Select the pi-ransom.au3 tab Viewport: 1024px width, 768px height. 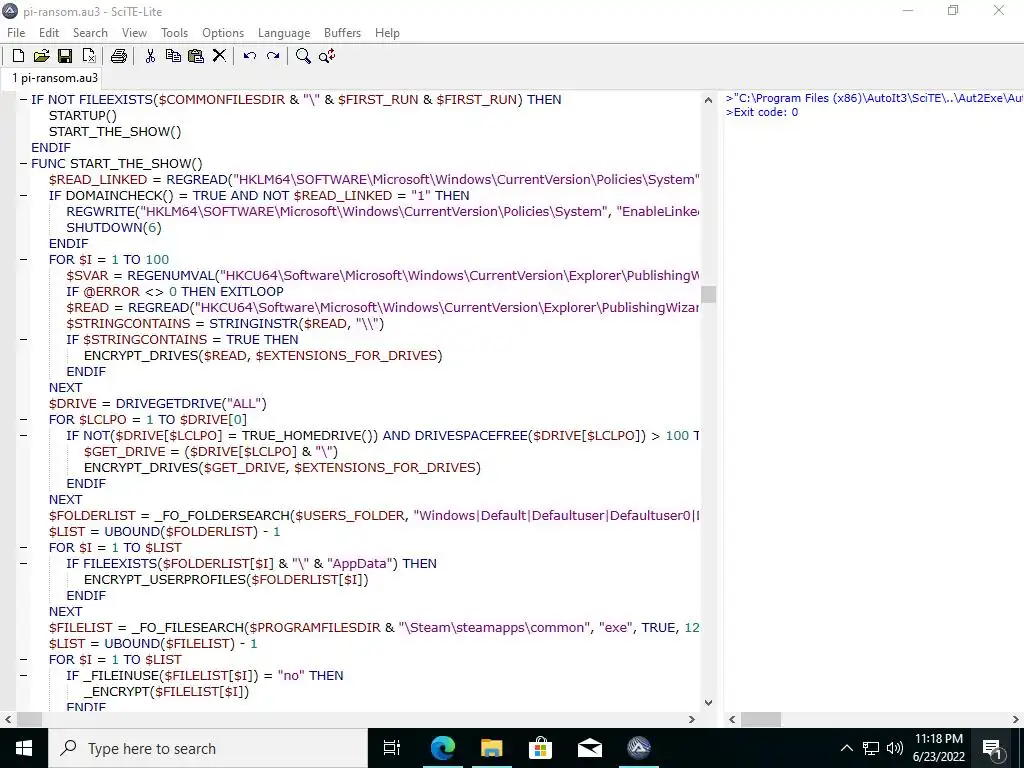point(55,78)
